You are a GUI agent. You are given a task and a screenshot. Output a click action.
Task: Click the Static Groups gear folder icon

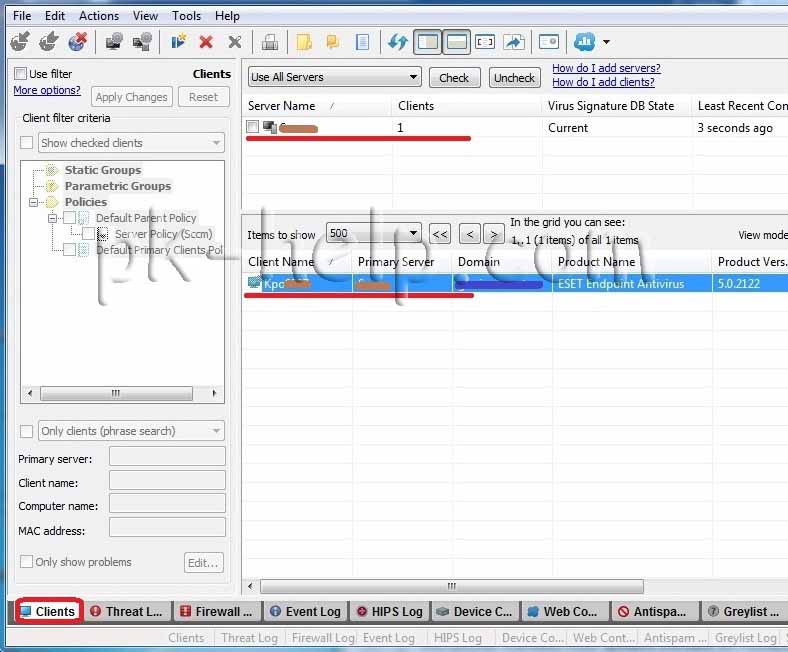(52, 170)
